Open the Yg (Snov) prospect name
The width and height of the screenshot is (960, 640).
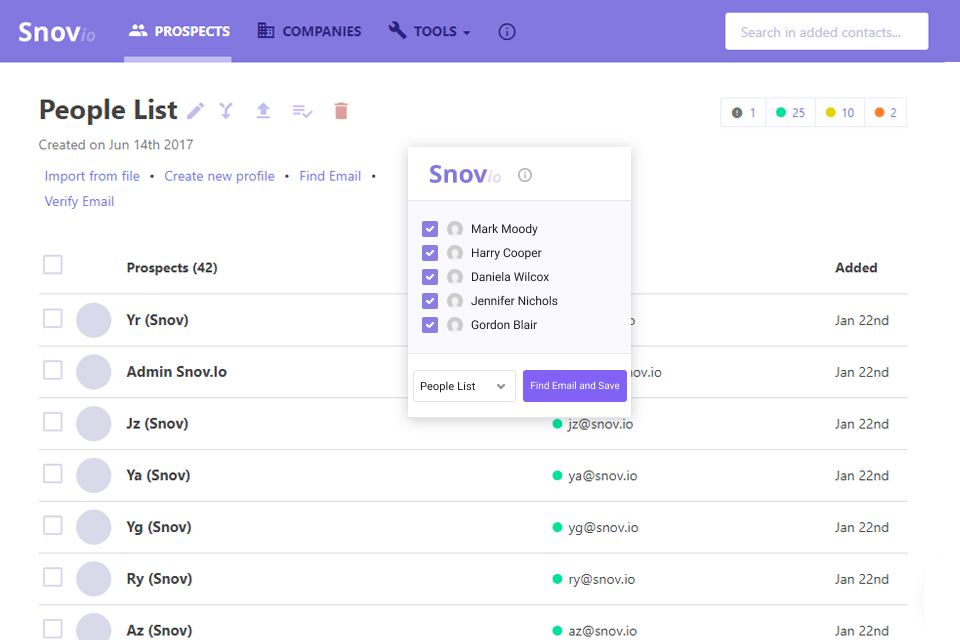(159, 527)
